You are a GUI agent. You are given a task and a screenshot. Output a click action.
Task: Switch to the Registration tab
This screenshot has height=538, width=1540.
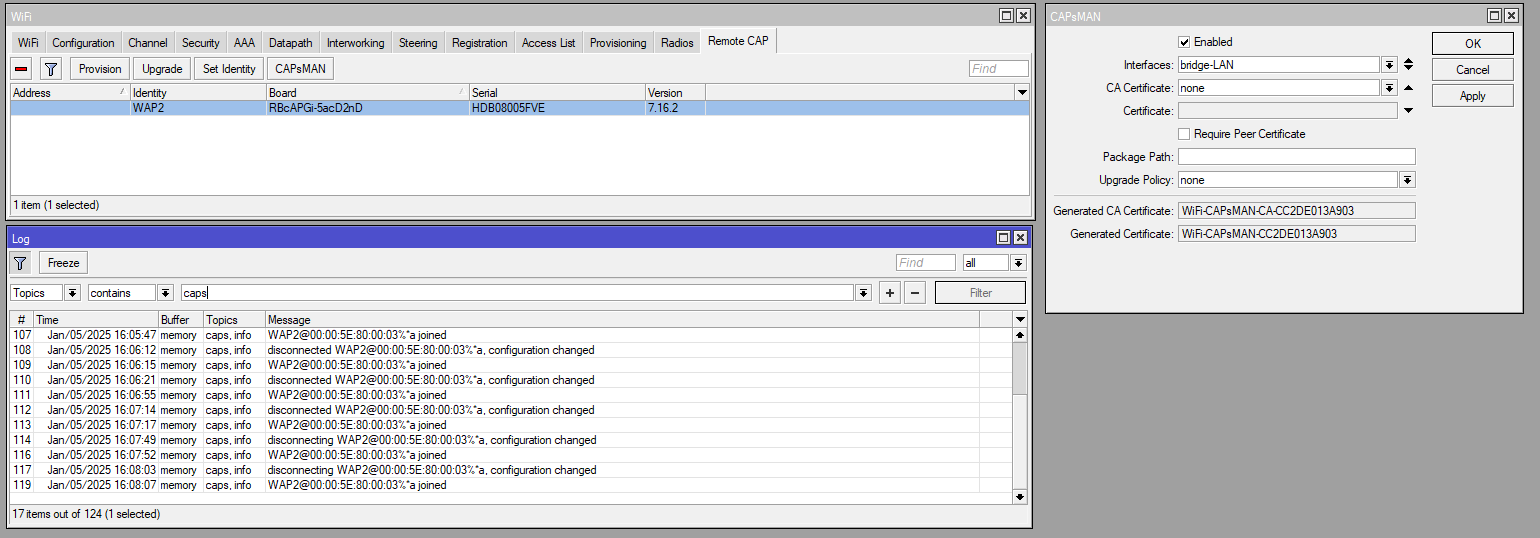[x=479, y=43]
